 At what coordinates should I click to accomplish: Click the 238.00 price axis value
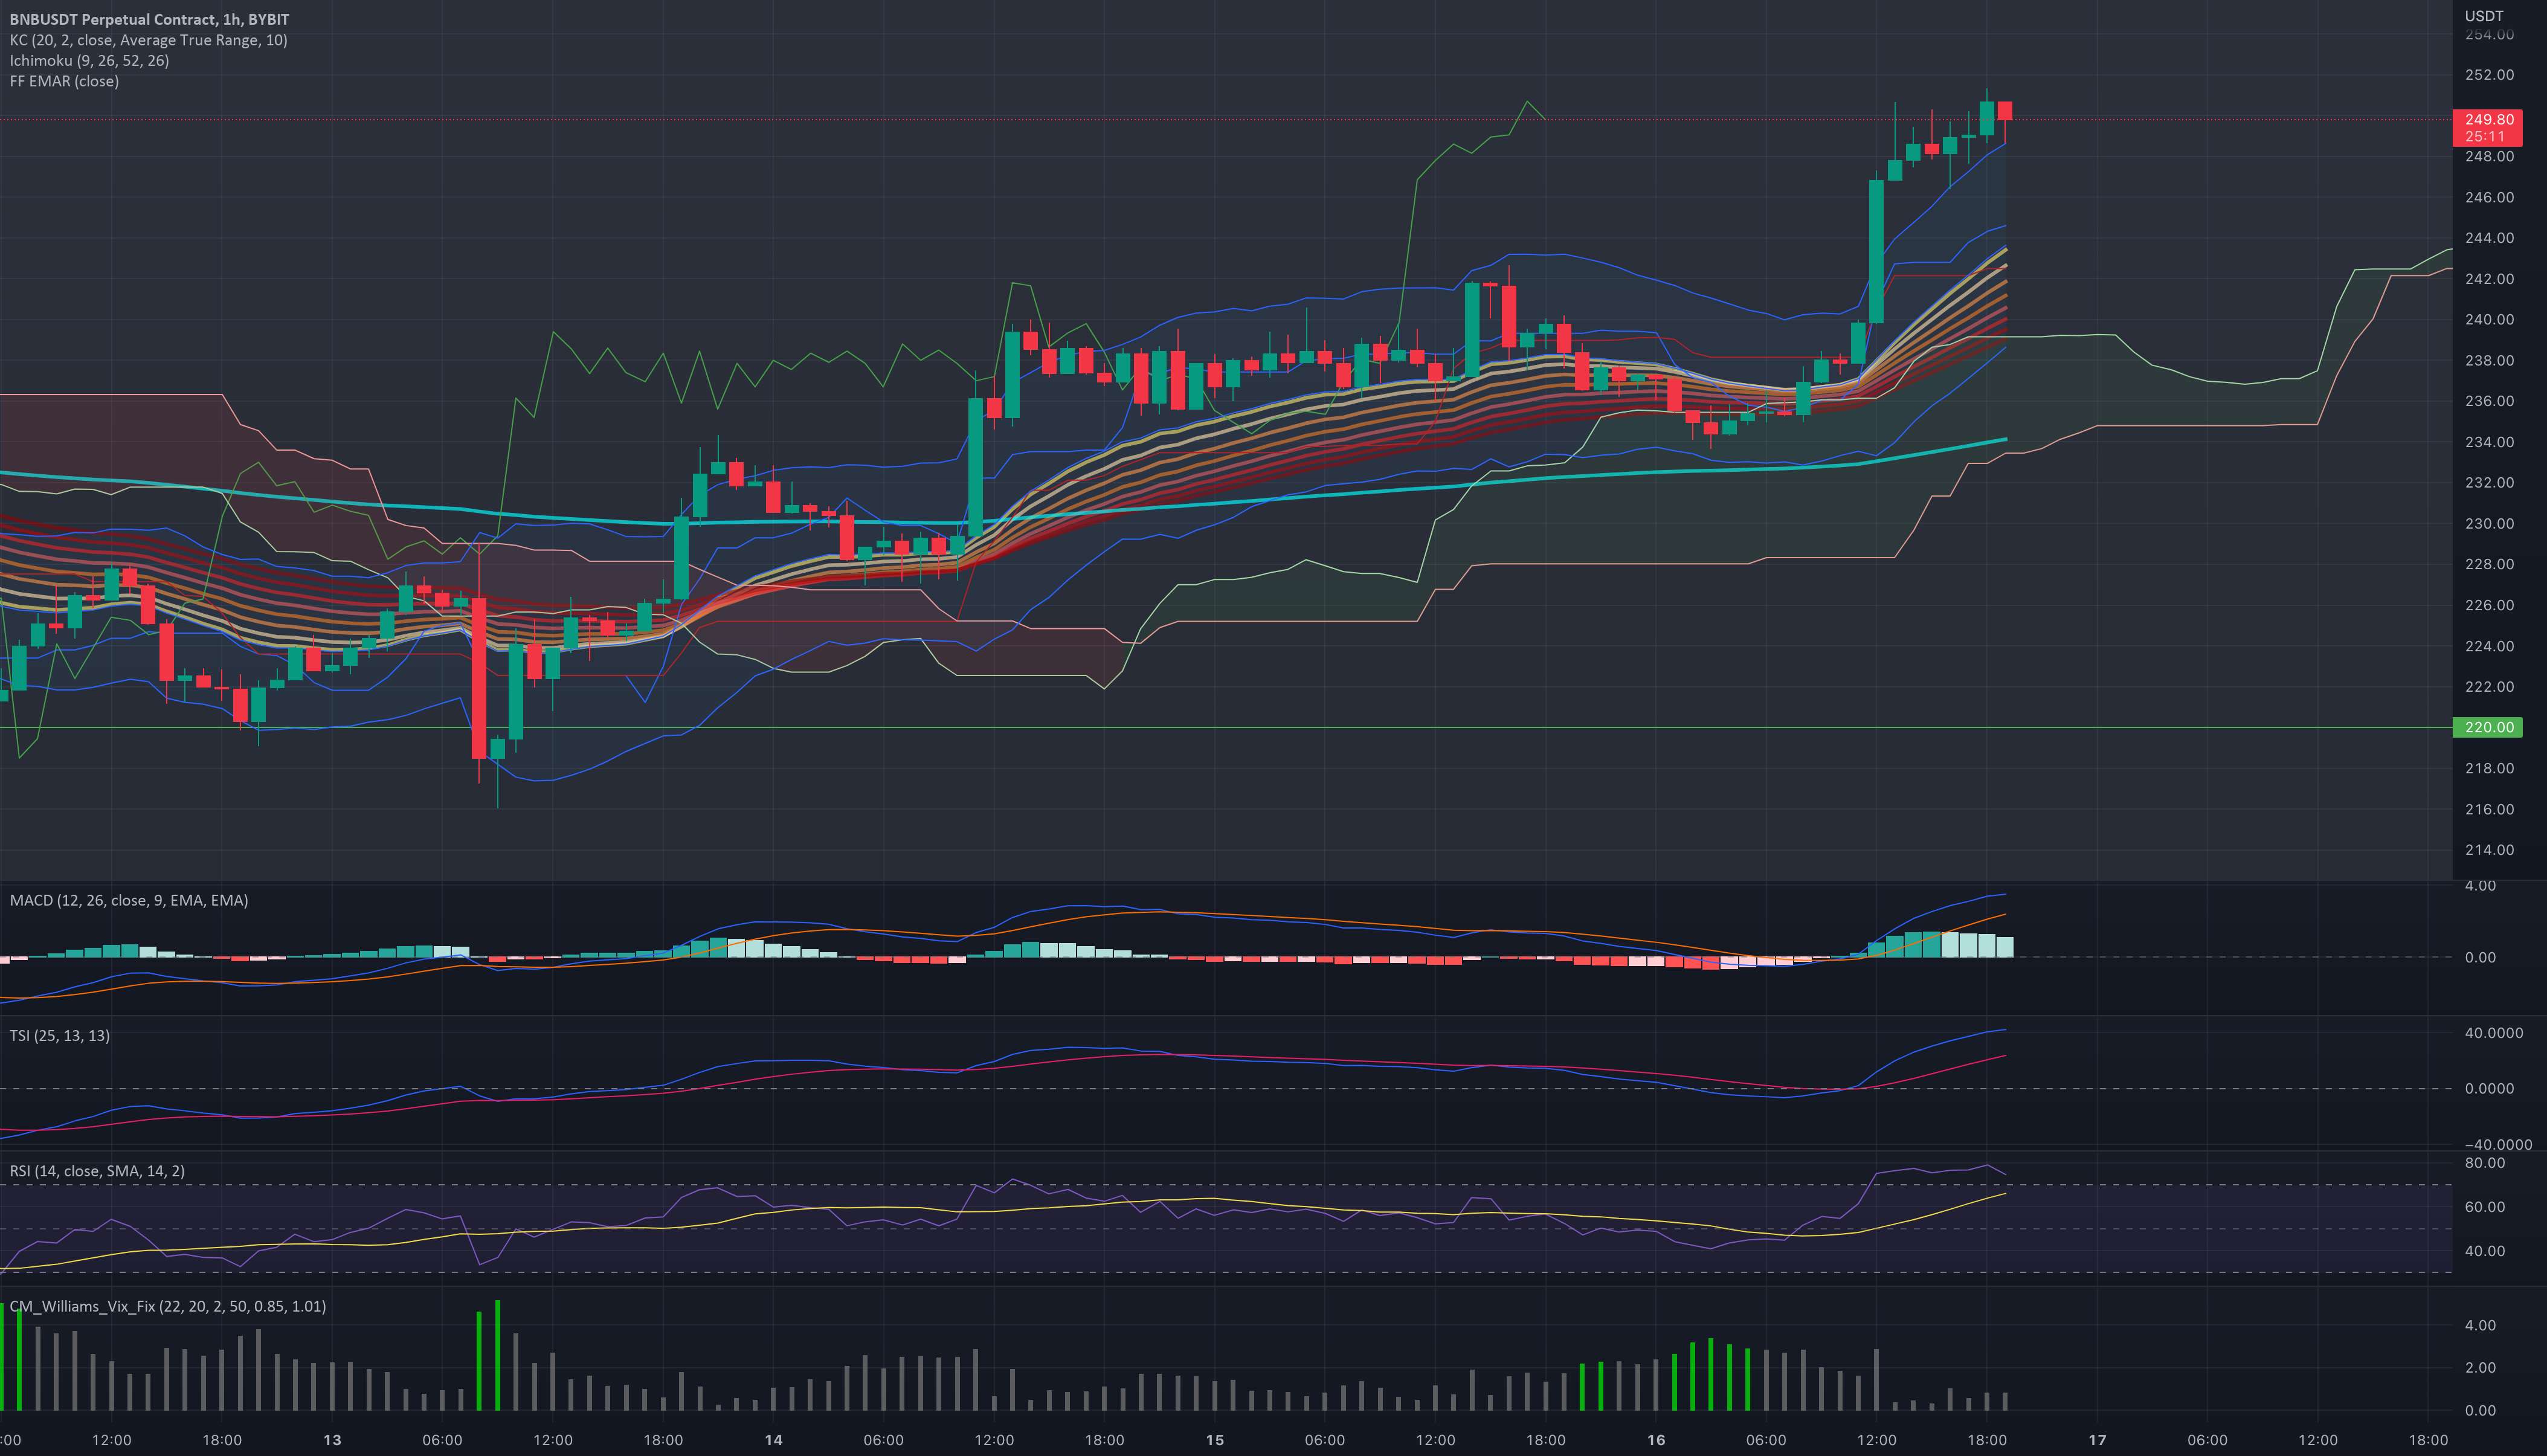[2489, 360]
